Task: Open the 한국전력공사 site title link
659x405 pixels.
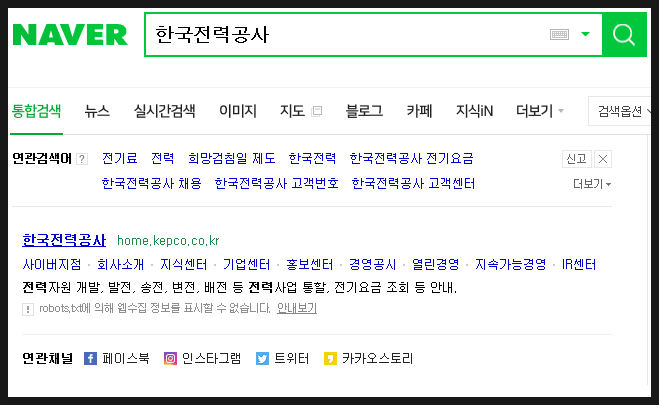Action: coord(64,240)
